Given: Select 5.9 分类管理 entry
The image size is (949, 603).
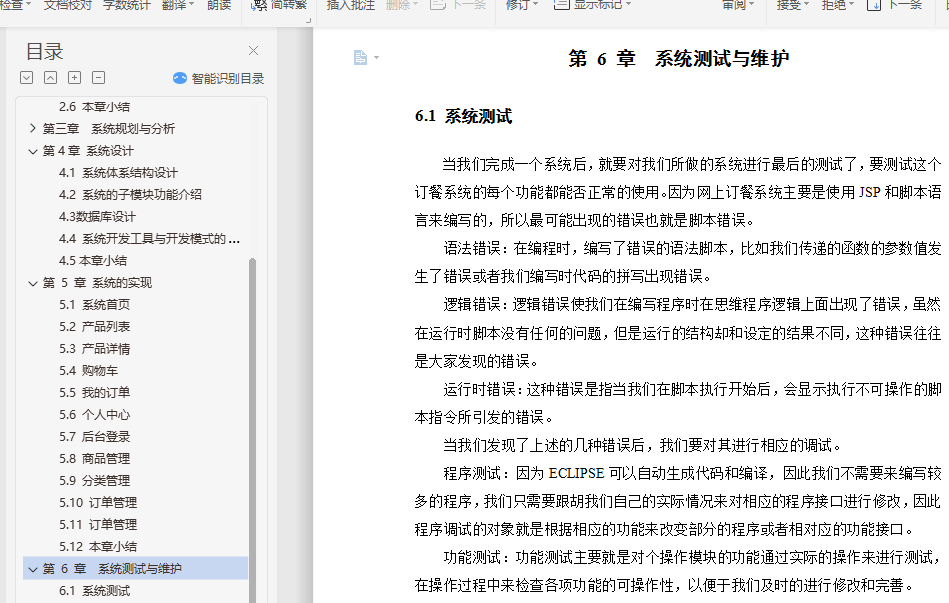Looking at the screenshot, I should (94, 481).
